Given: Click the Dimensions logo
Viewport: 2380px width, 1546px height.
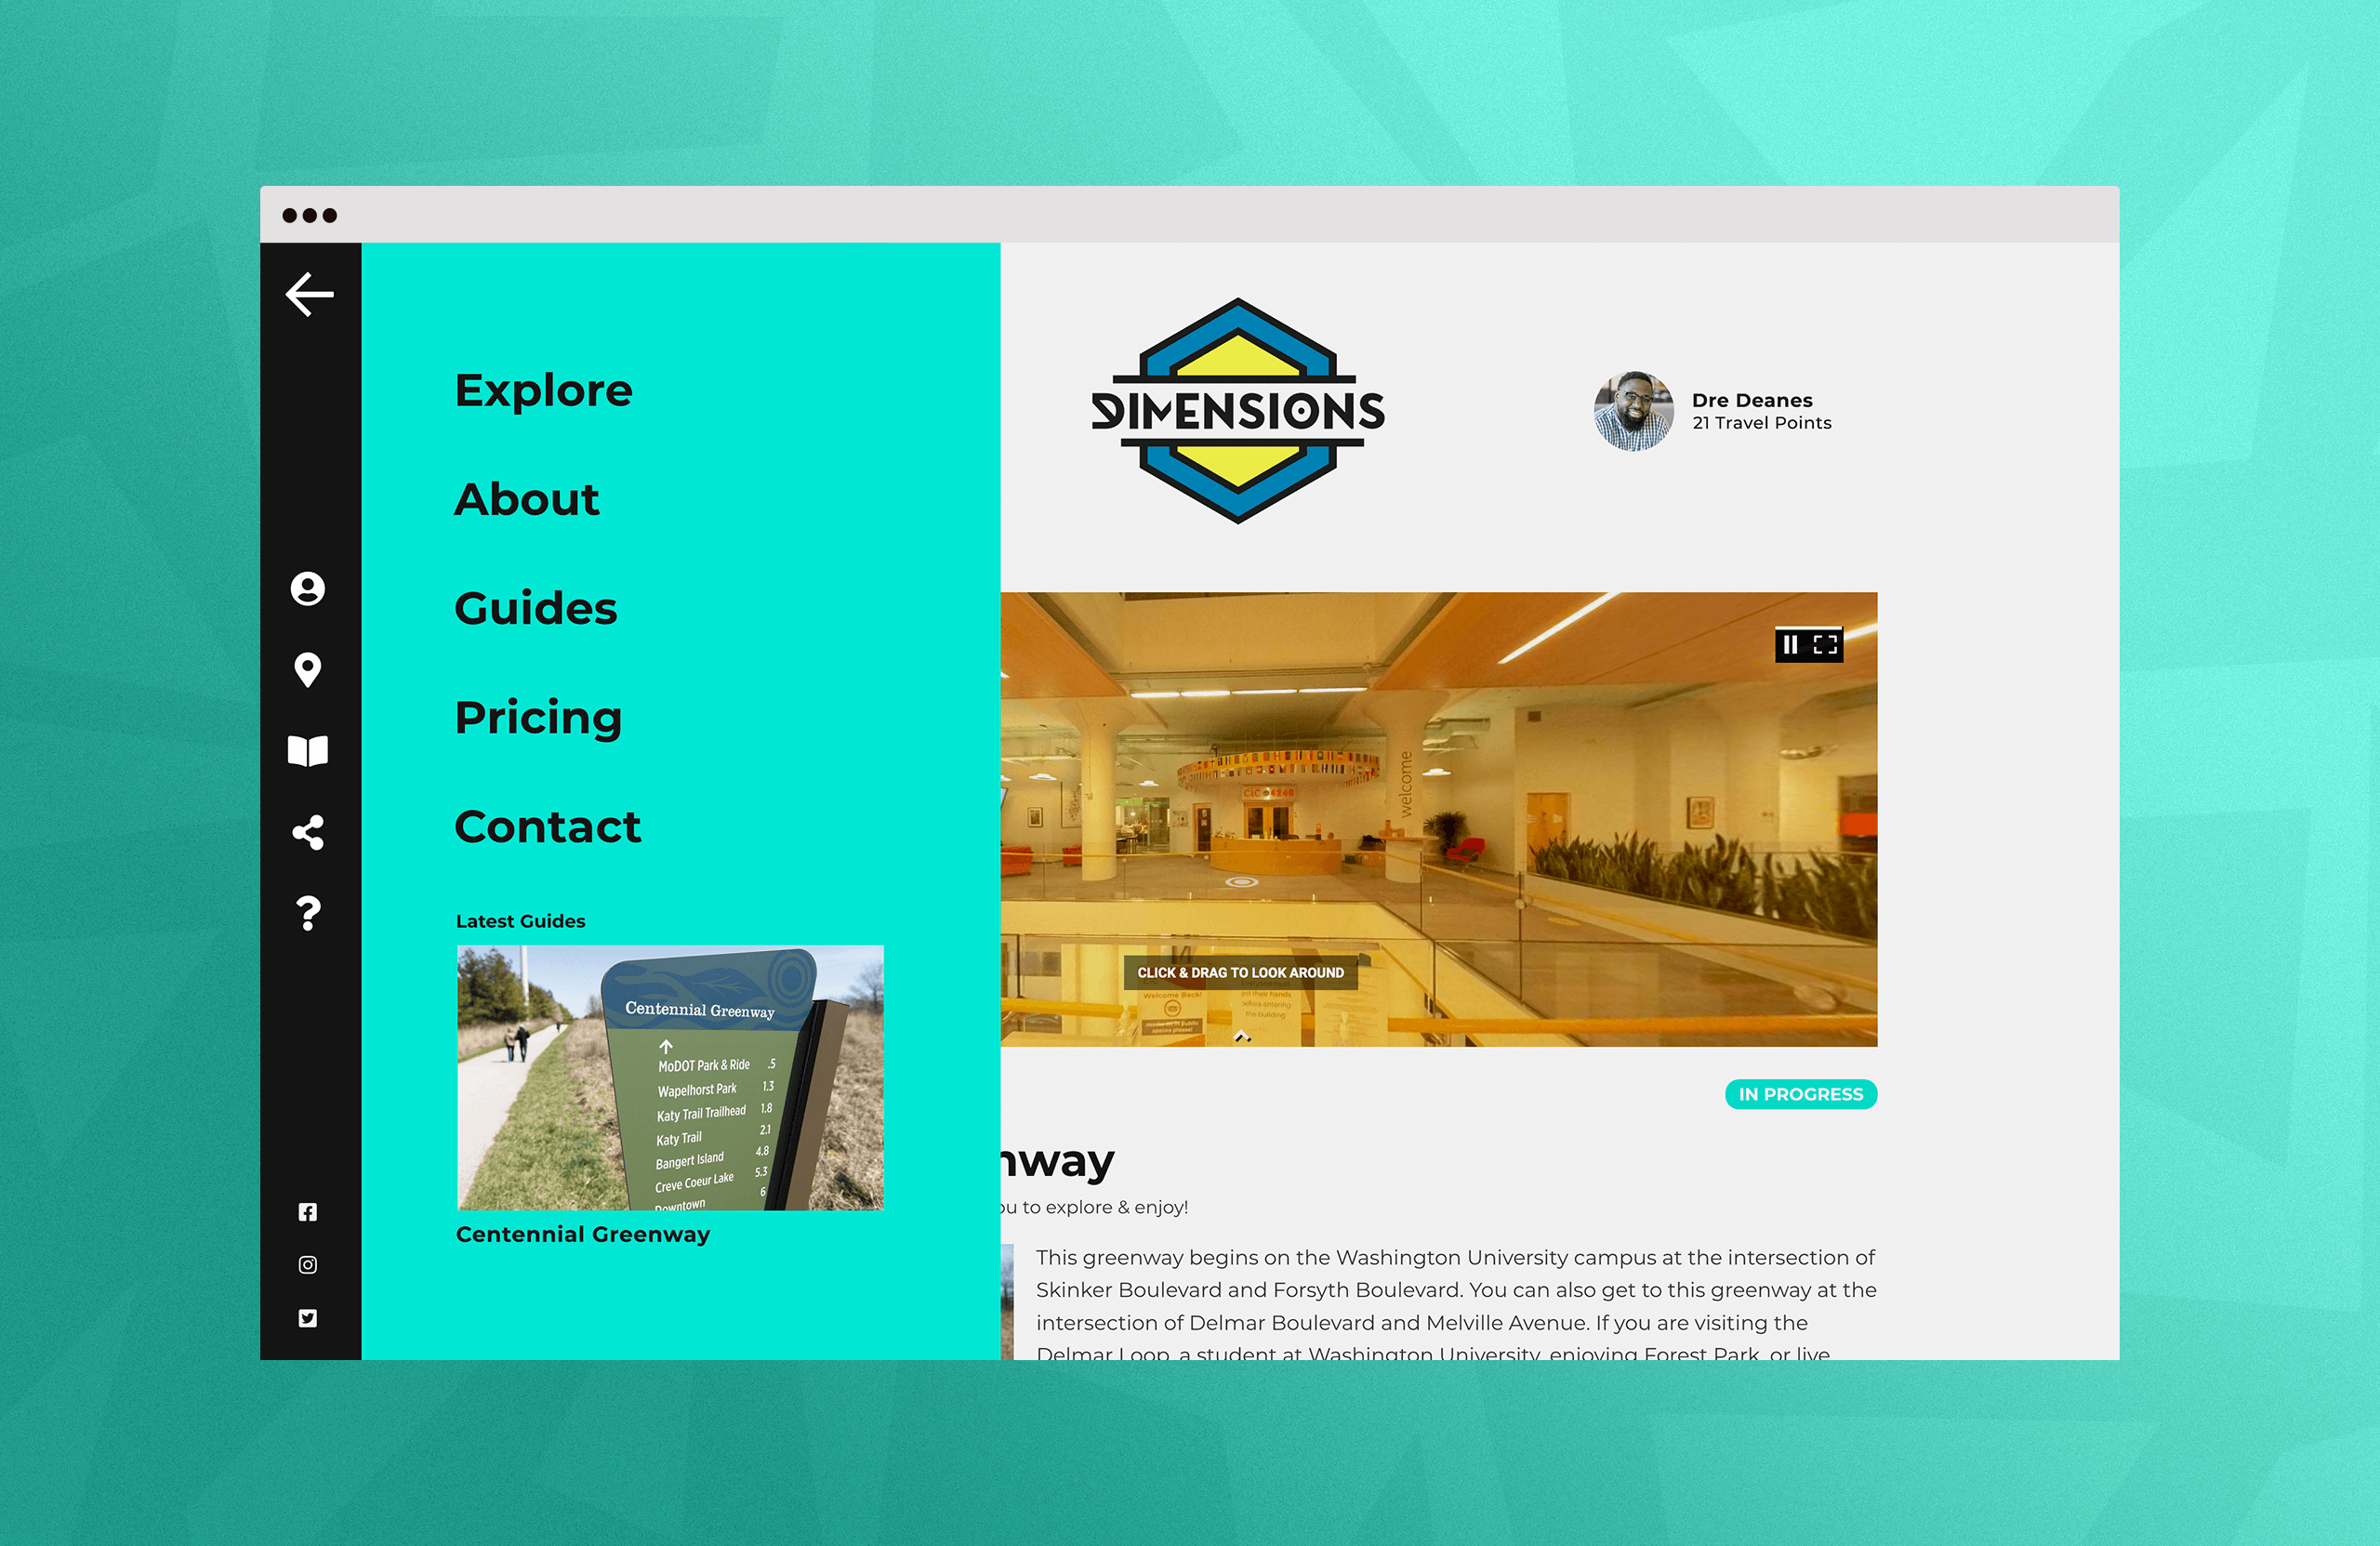Looking at the screenshot, I should click(x=1238, y=411).
